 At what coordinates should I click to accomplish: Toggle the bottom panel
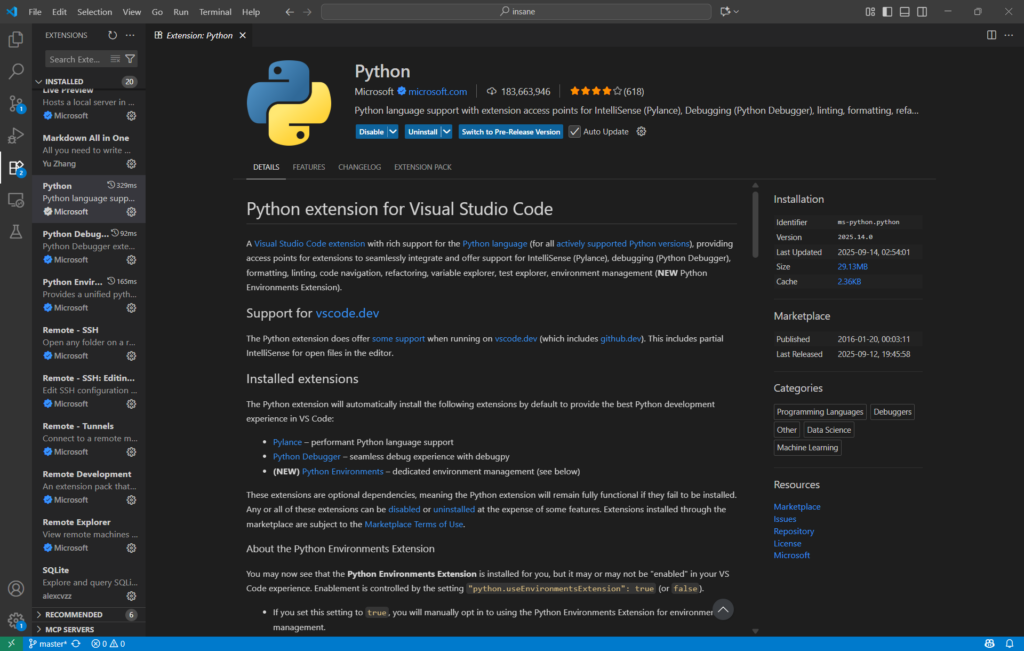[x=904, y=12]
